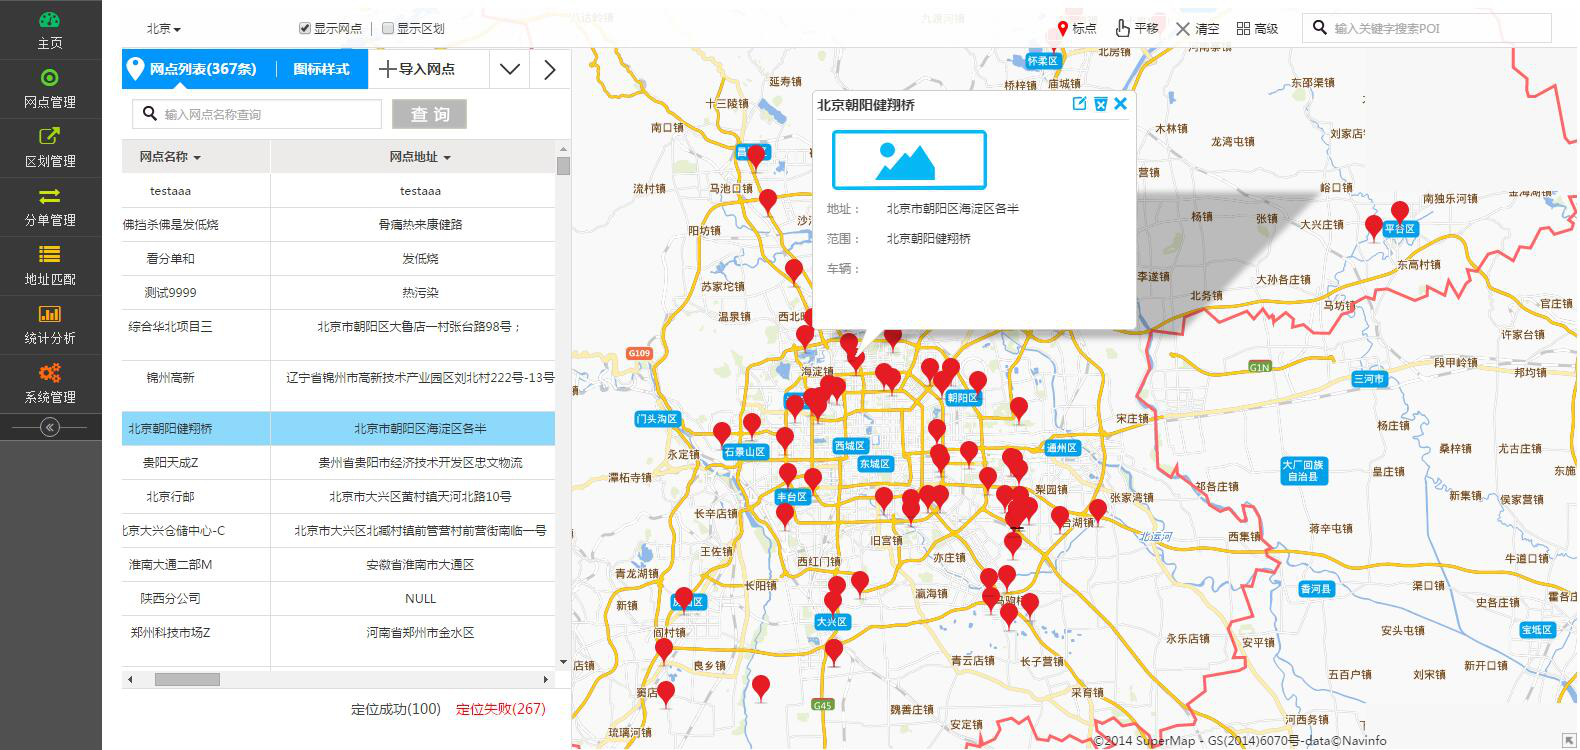
Task: Toggle 显示网点 checkbox
Action: 305,29
